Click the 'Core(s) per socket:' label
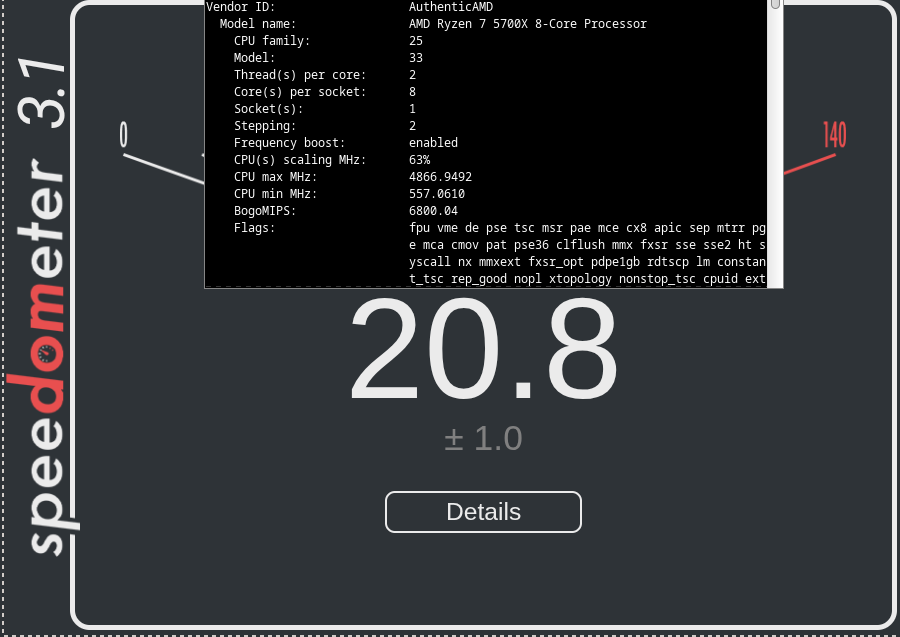 pos(300,92)
